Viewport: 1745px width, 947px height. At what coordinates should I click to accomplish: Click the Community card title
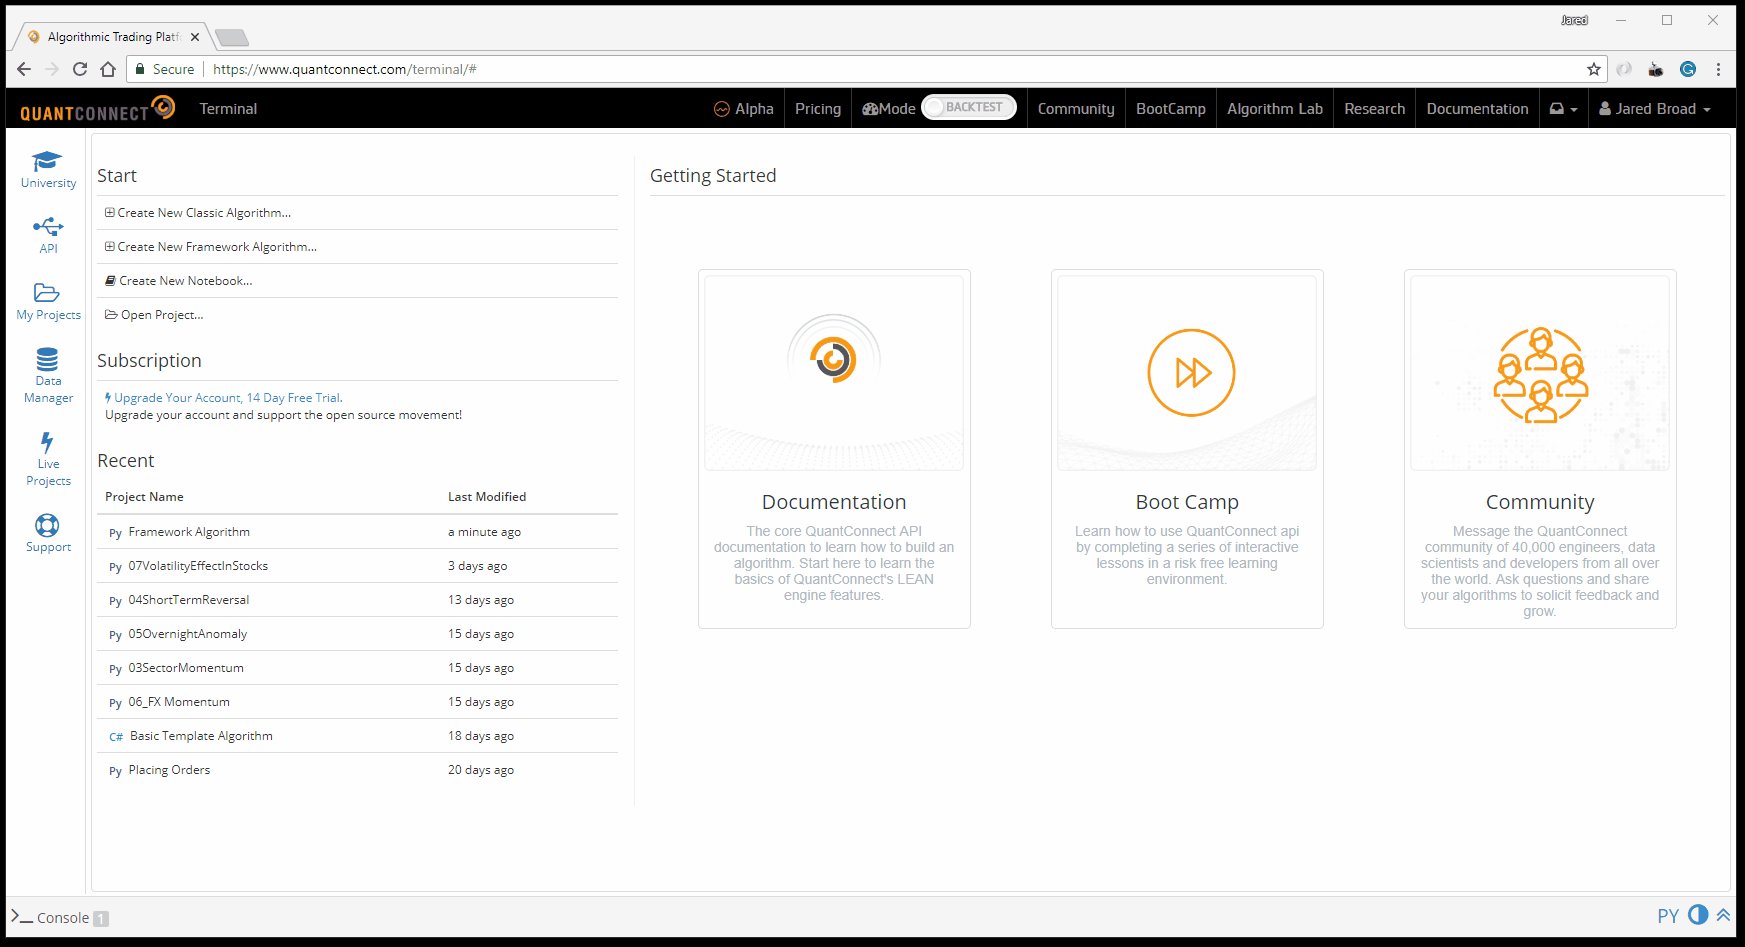click(x=1540, y=502)
